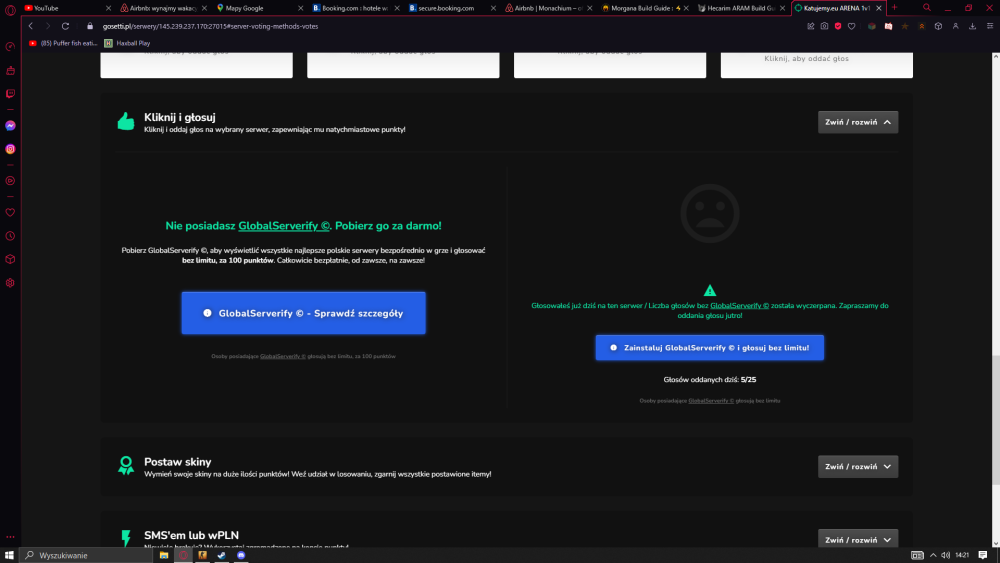Open sidebar three-dots setup menu
1000x563 pixels.
tap(10, 537)
